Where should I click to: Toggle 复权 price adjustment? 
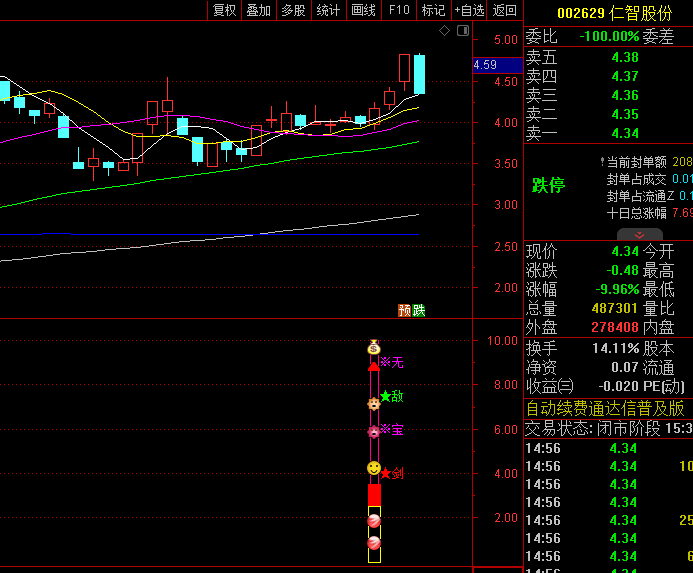coord(224,10)
